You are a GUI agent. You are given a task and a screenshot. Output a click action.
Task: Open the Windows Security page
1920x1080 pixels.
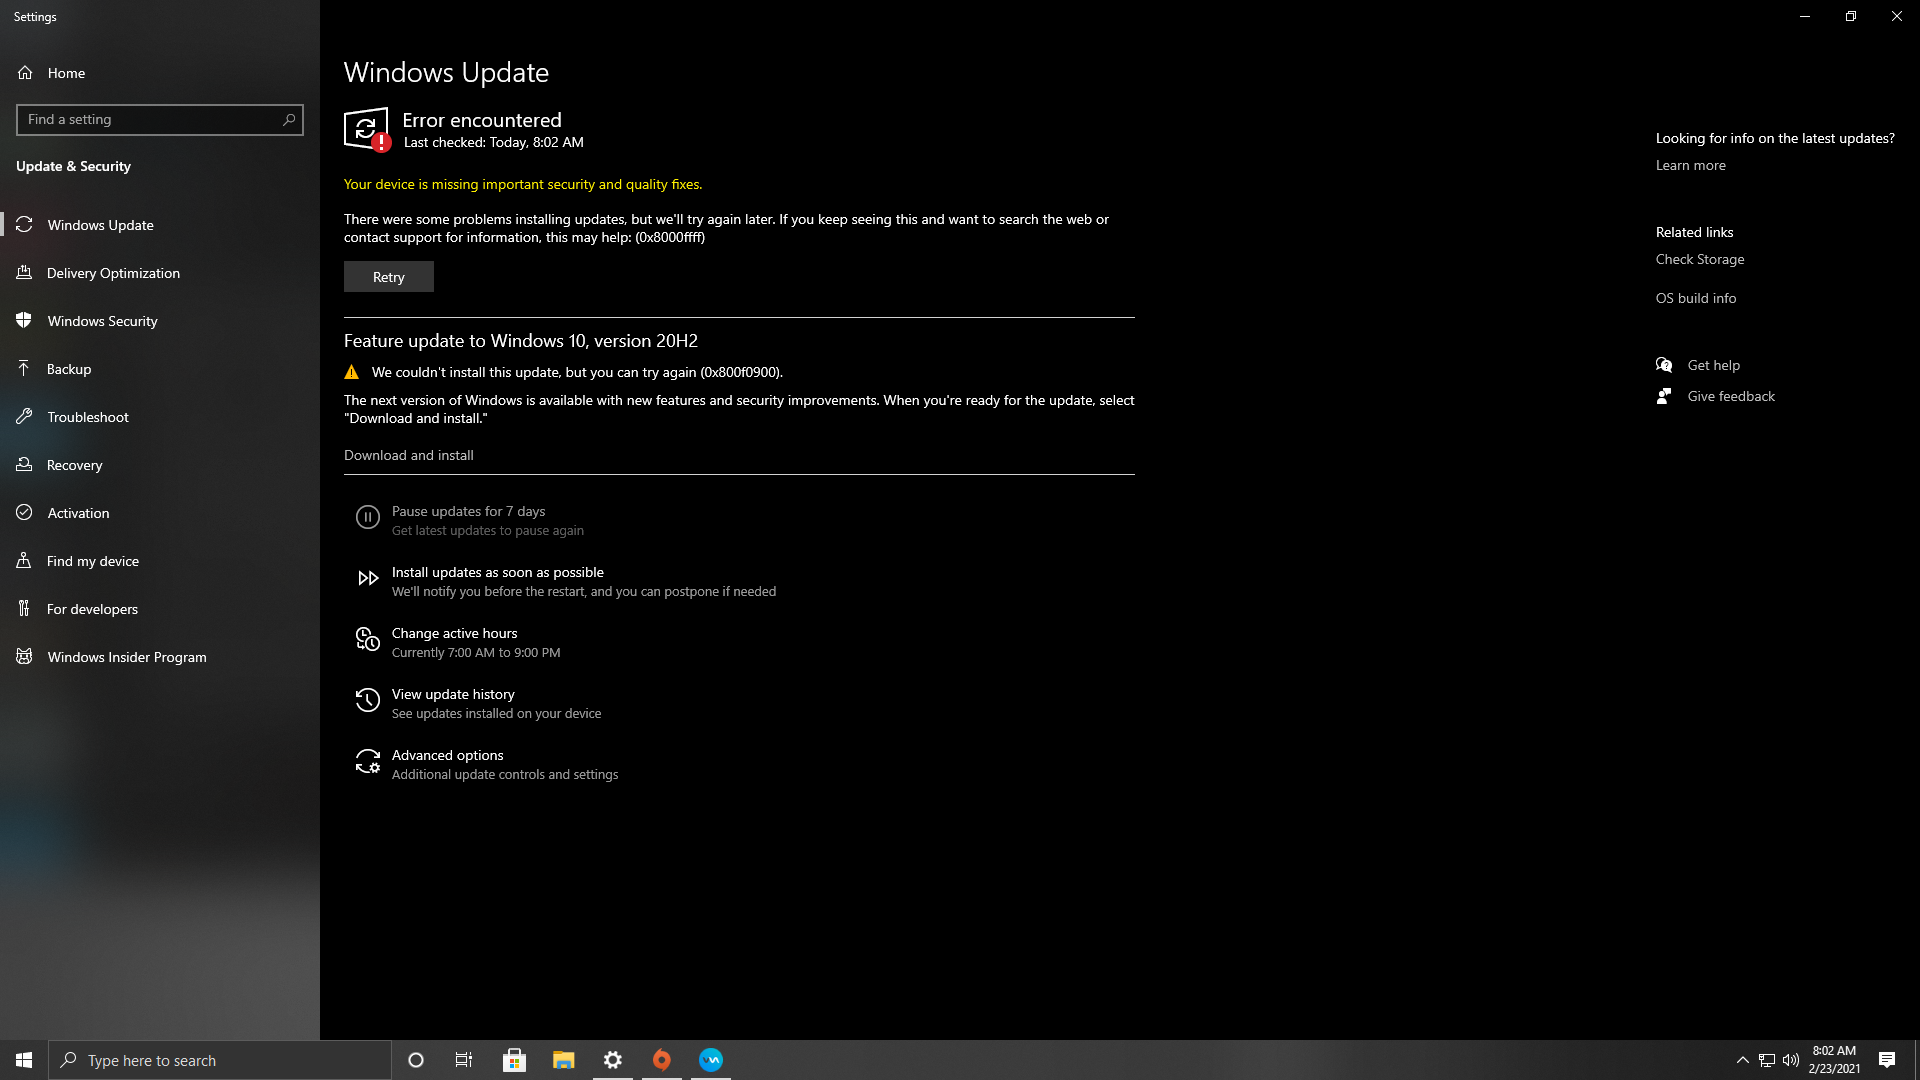[160, 321]
